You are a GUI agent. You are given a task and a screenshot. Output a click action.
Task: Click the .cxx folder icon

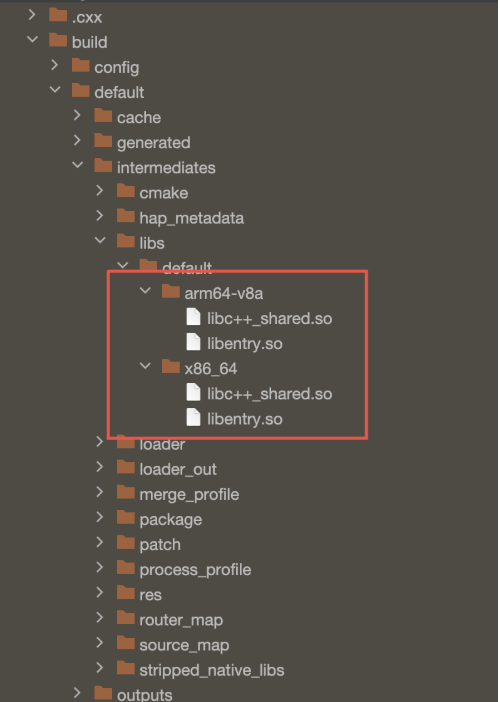point(58,15)
